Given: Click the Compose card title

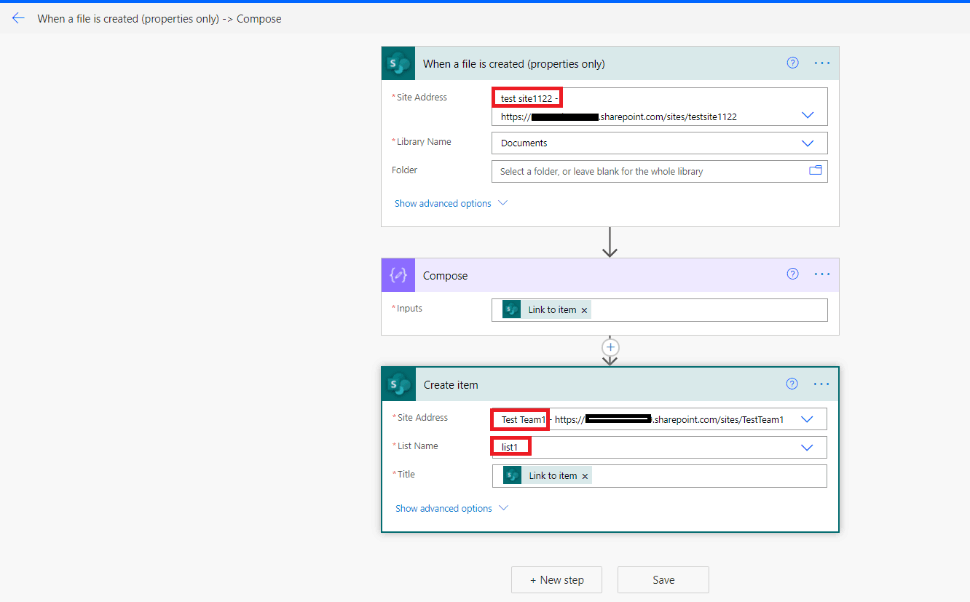Looking at the screenshot, I should [x=445, y=276].
